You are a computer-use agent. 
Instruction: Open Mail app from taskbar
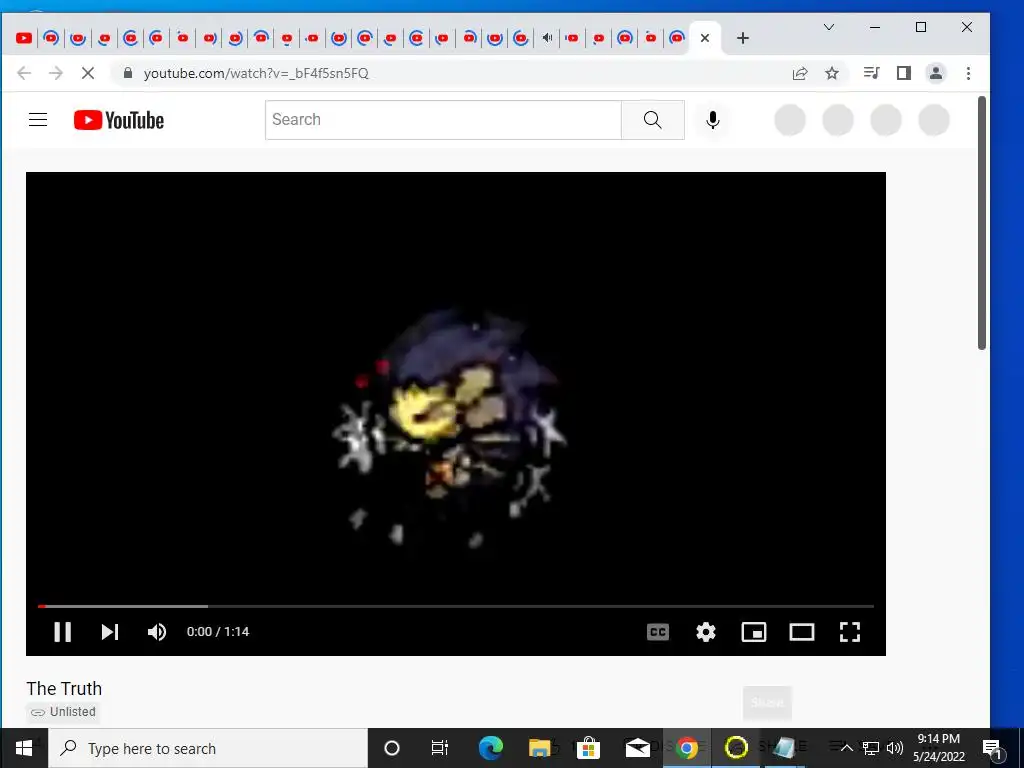[637, 748]
